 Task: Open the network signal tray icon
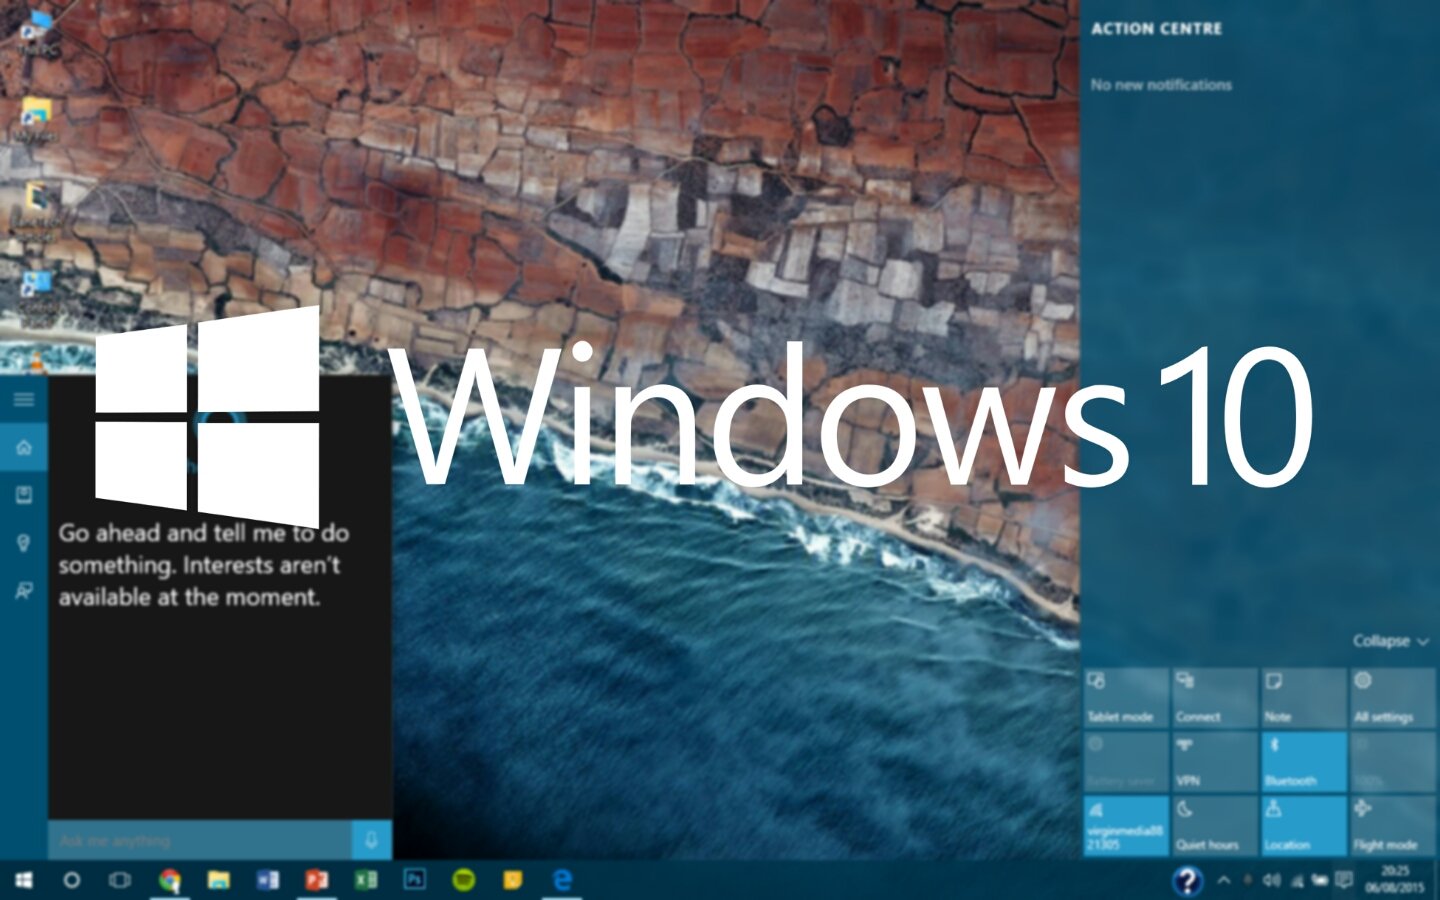pyautogui.click(x=1297, y=880)
